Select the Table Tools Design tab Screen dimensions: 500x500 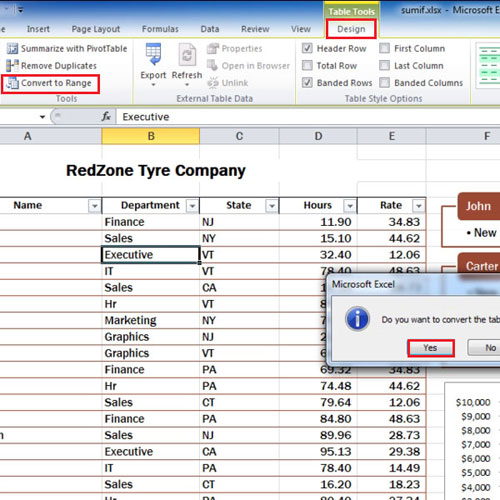point(351,29)
